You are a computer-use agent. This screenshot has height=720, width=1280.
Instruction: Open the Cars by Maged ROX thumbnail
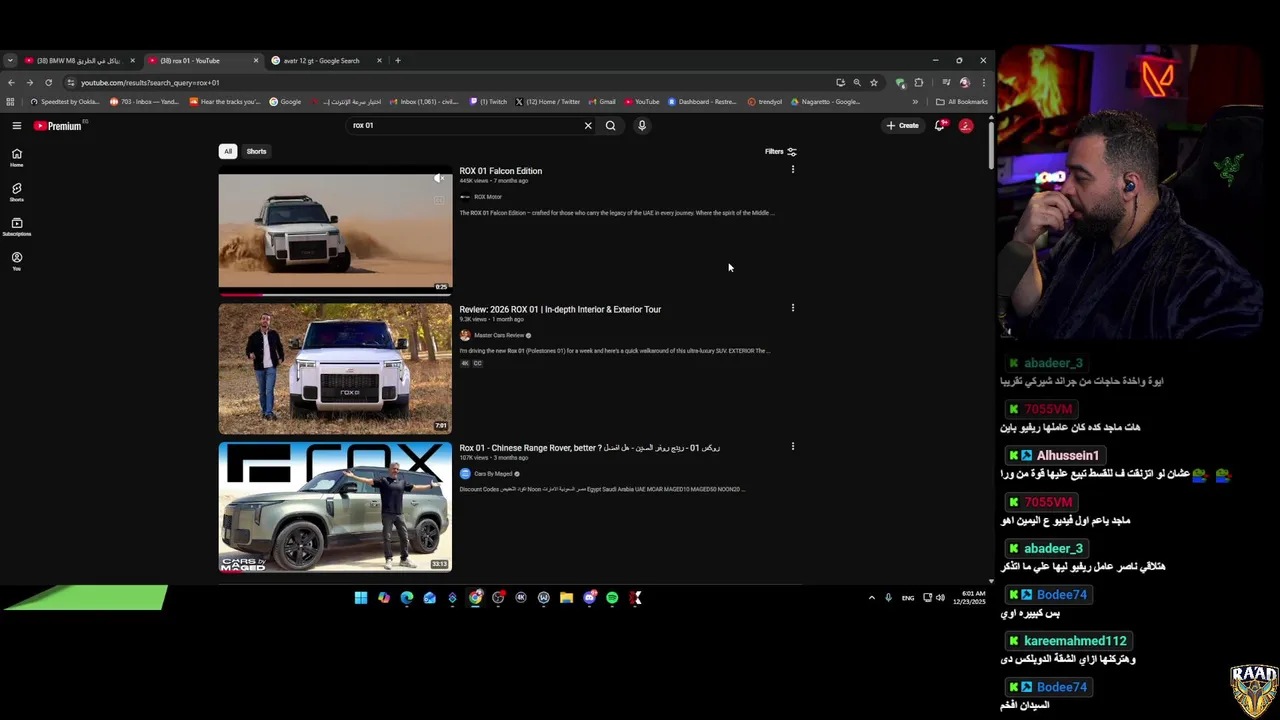[x=335, y=507]
